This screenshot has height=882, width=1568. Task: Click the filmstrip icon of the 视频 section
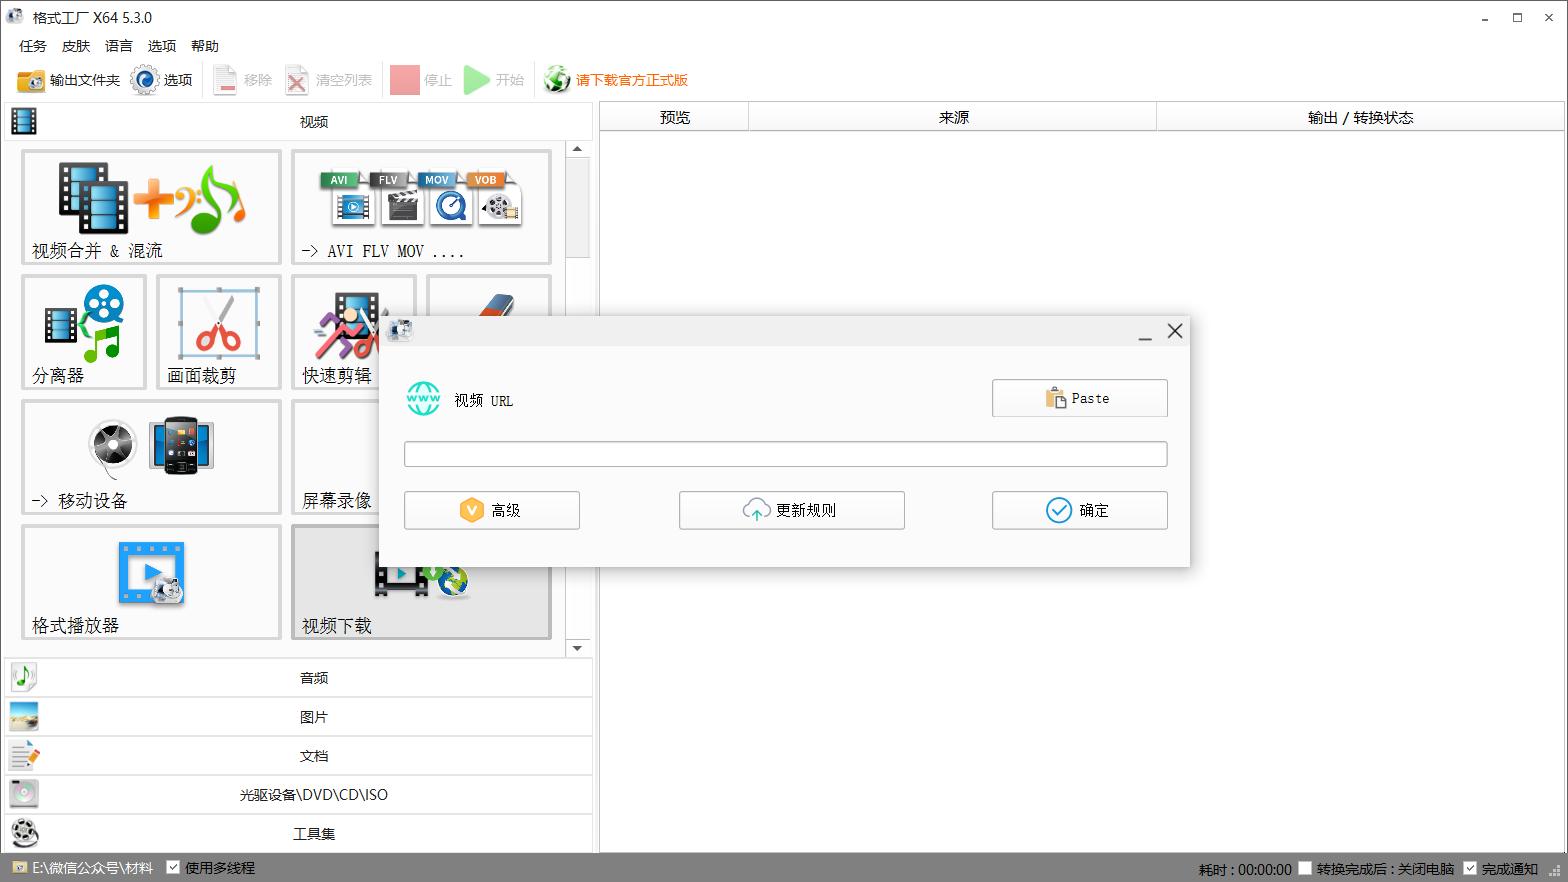24,121
